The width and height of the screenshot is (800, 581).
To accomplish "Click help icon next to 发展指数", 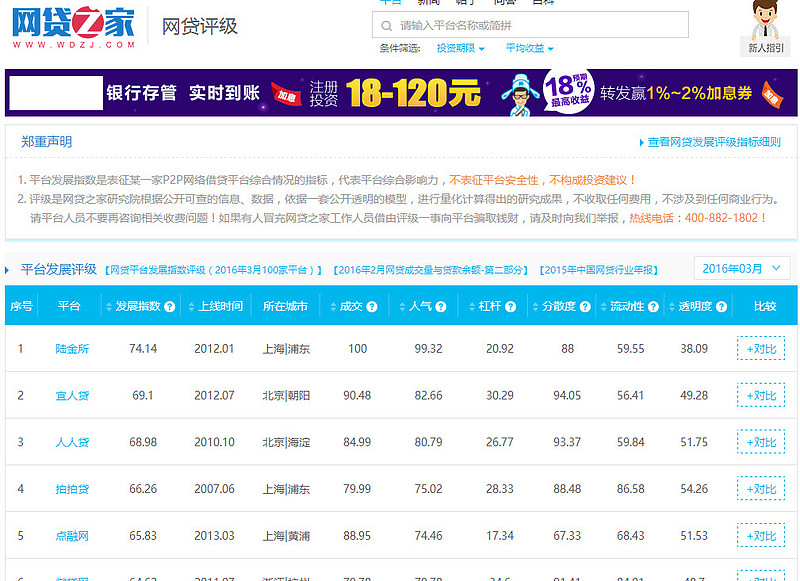I will tap(170, 307).
